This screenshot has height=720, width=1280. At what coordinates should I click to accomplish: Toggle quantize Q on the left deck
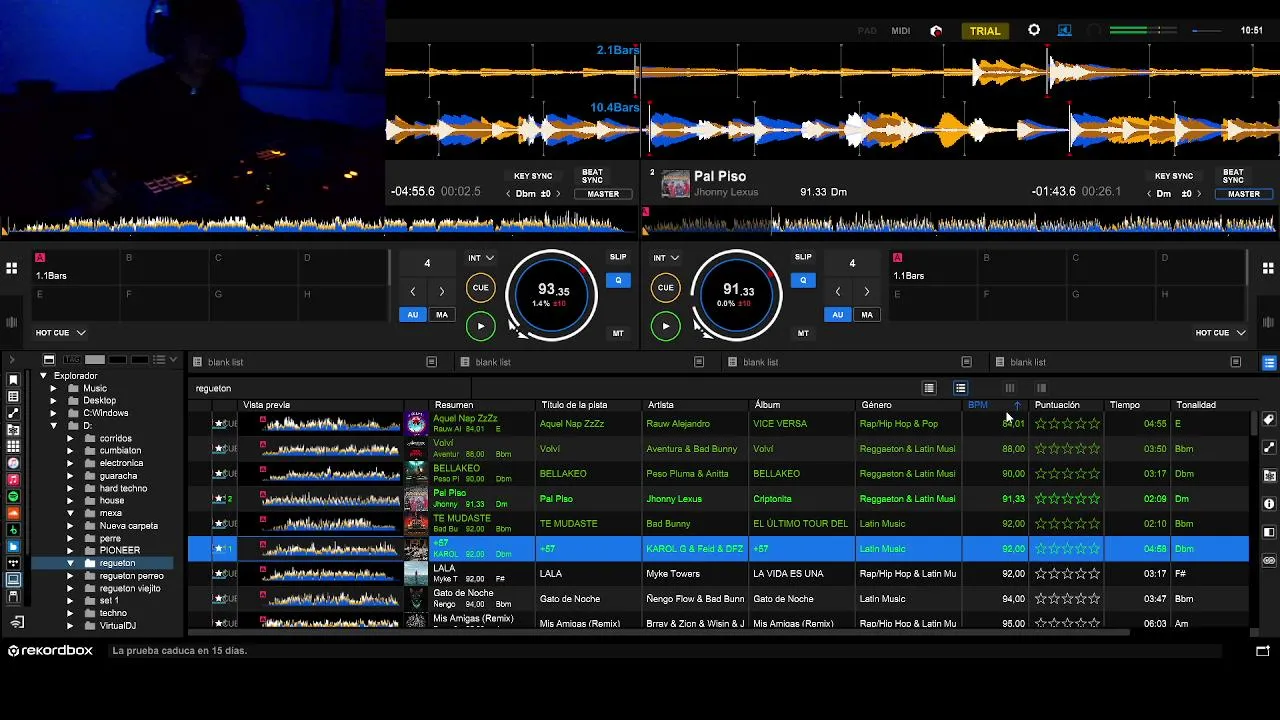tap(618, 281)
